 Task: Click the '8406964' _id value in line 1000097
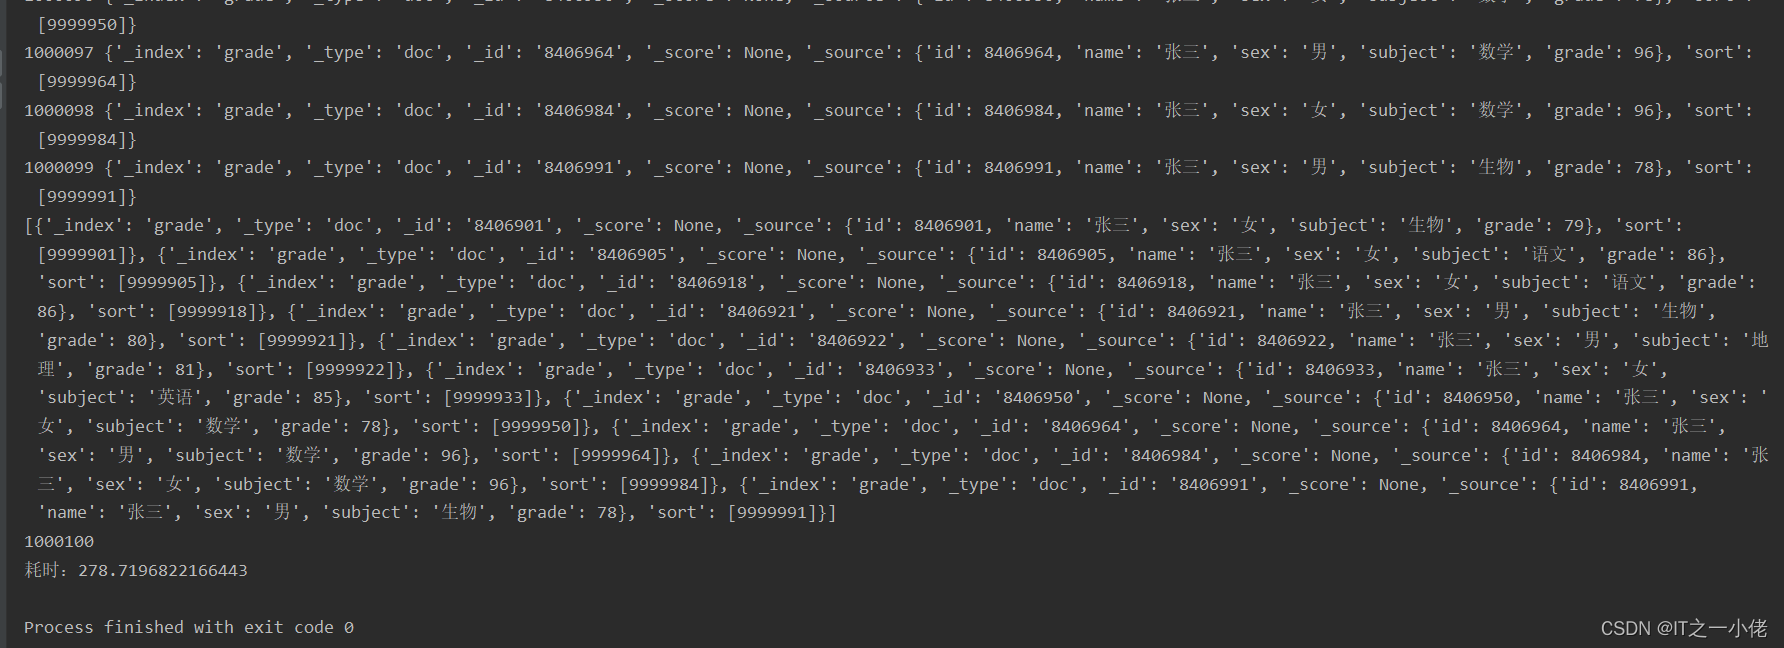(579, 52)
